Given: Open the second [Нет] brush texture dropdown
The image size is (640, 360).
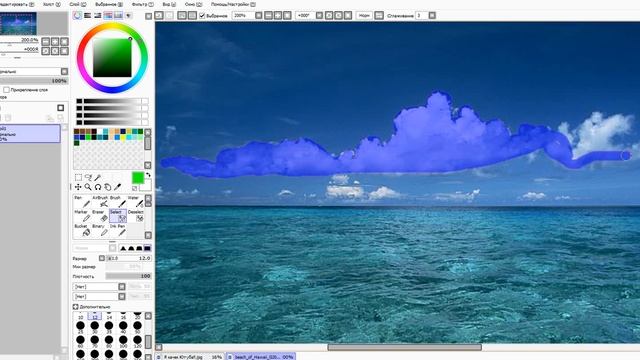Looking at the screenshot, I should click(x=121, y=296).
